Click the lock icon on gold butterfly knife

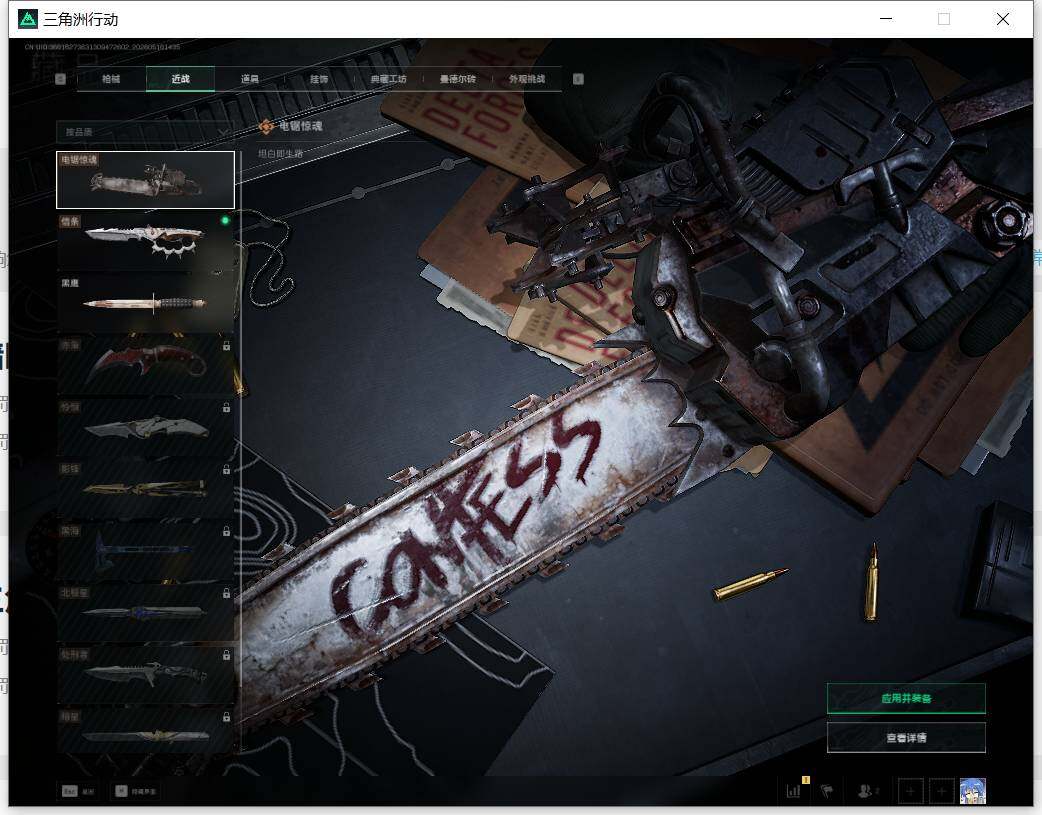pyautogui.click(x=227, y=469)
